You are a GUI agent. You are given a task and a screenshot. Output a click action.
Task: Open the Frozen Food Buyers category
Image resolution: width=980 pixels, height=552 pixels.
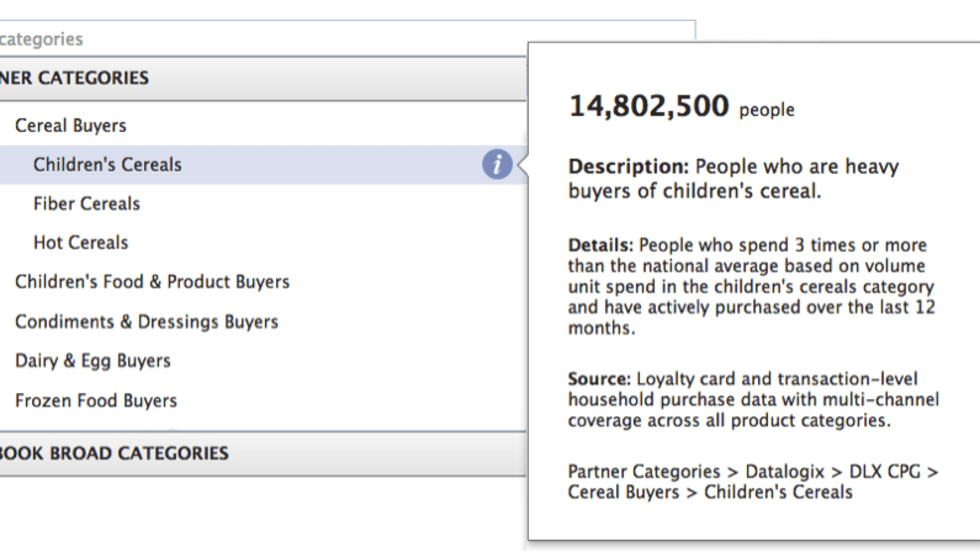coord(96,401)
